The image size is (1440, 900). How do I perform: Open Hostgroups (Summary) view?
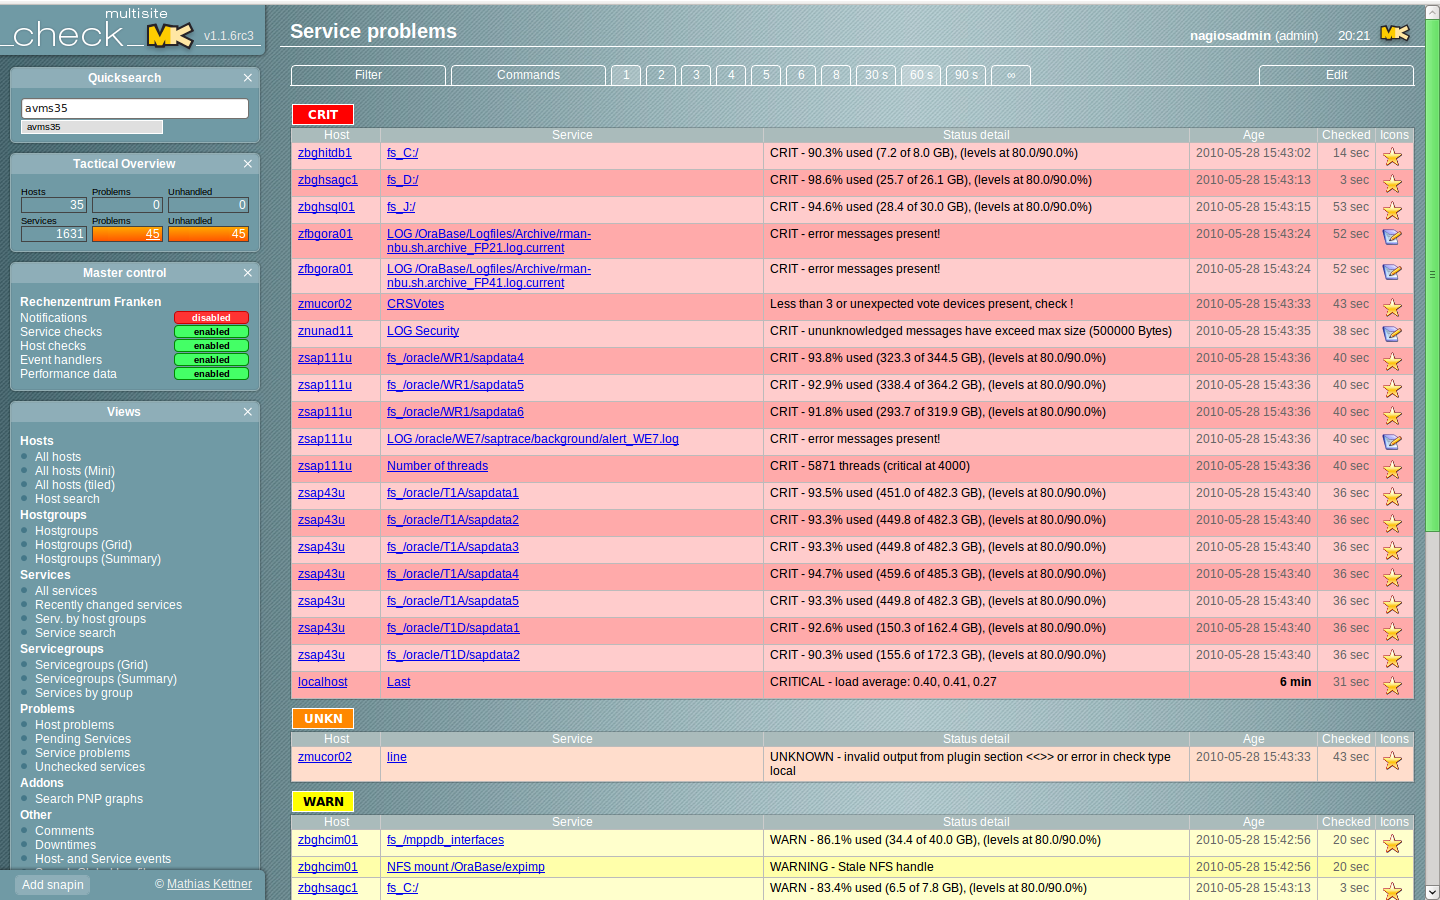coord(98,559)
